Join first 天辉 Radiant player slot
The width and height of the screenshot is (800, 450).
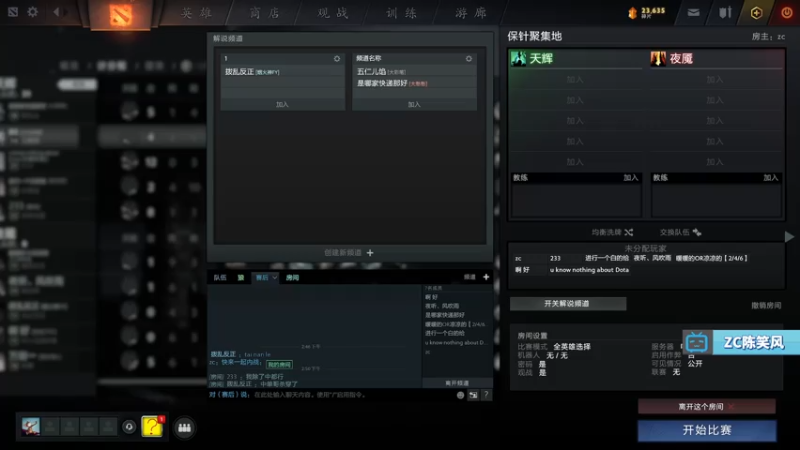pyautogui.click(x=575, y=80)
